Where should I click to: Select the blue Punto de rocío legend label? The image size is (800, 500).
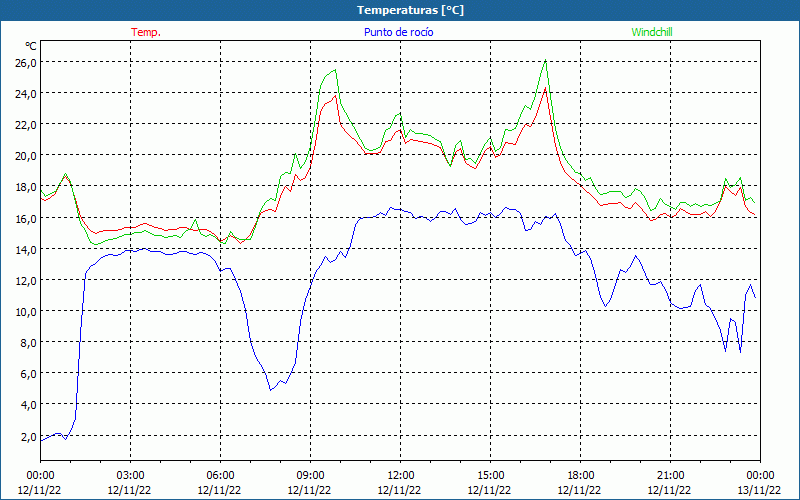point(398,32)
